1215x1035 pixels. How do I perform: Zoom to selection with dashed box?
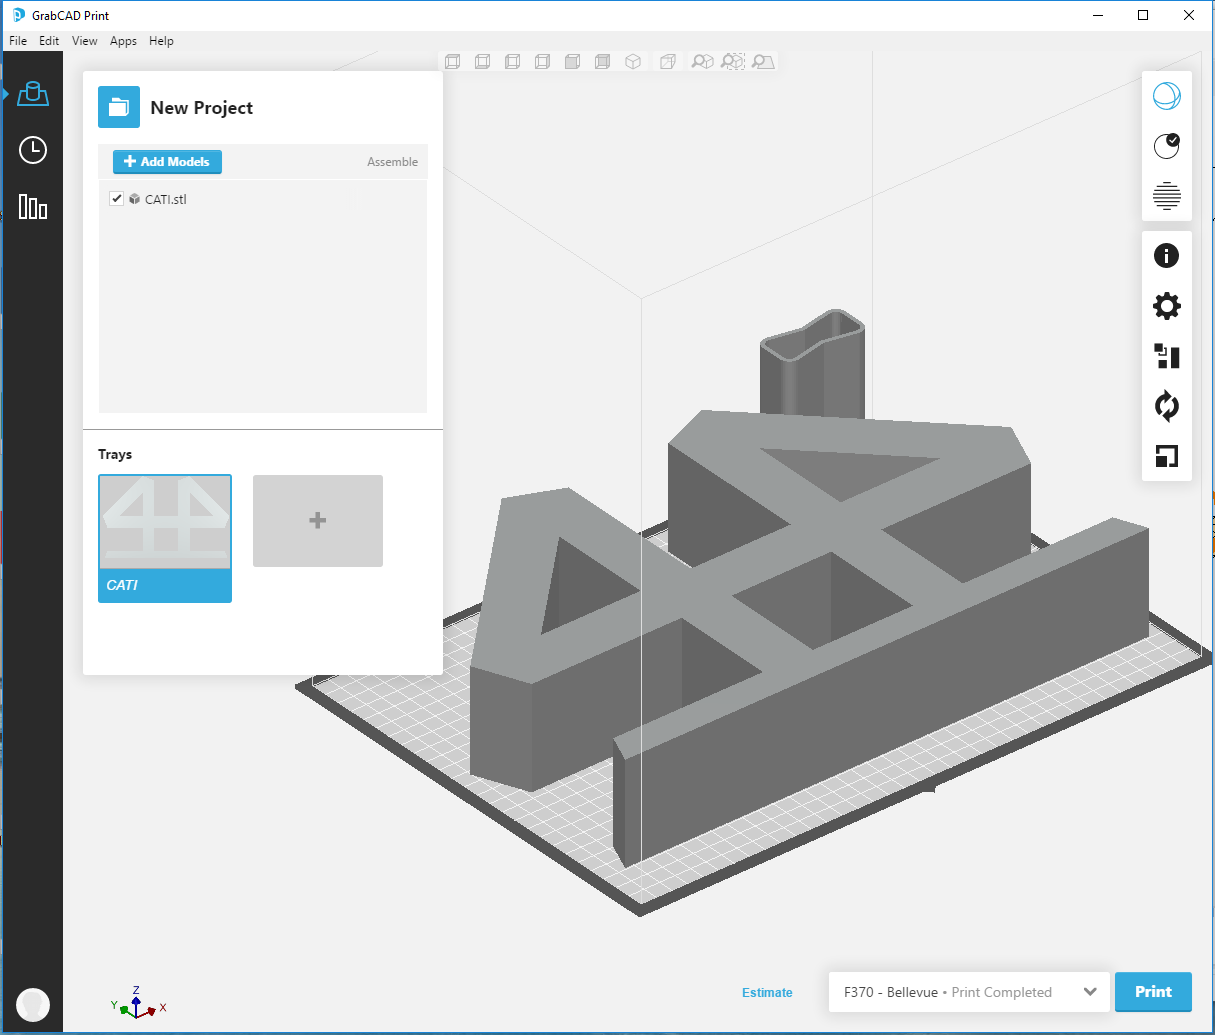[x=733, y=62]
